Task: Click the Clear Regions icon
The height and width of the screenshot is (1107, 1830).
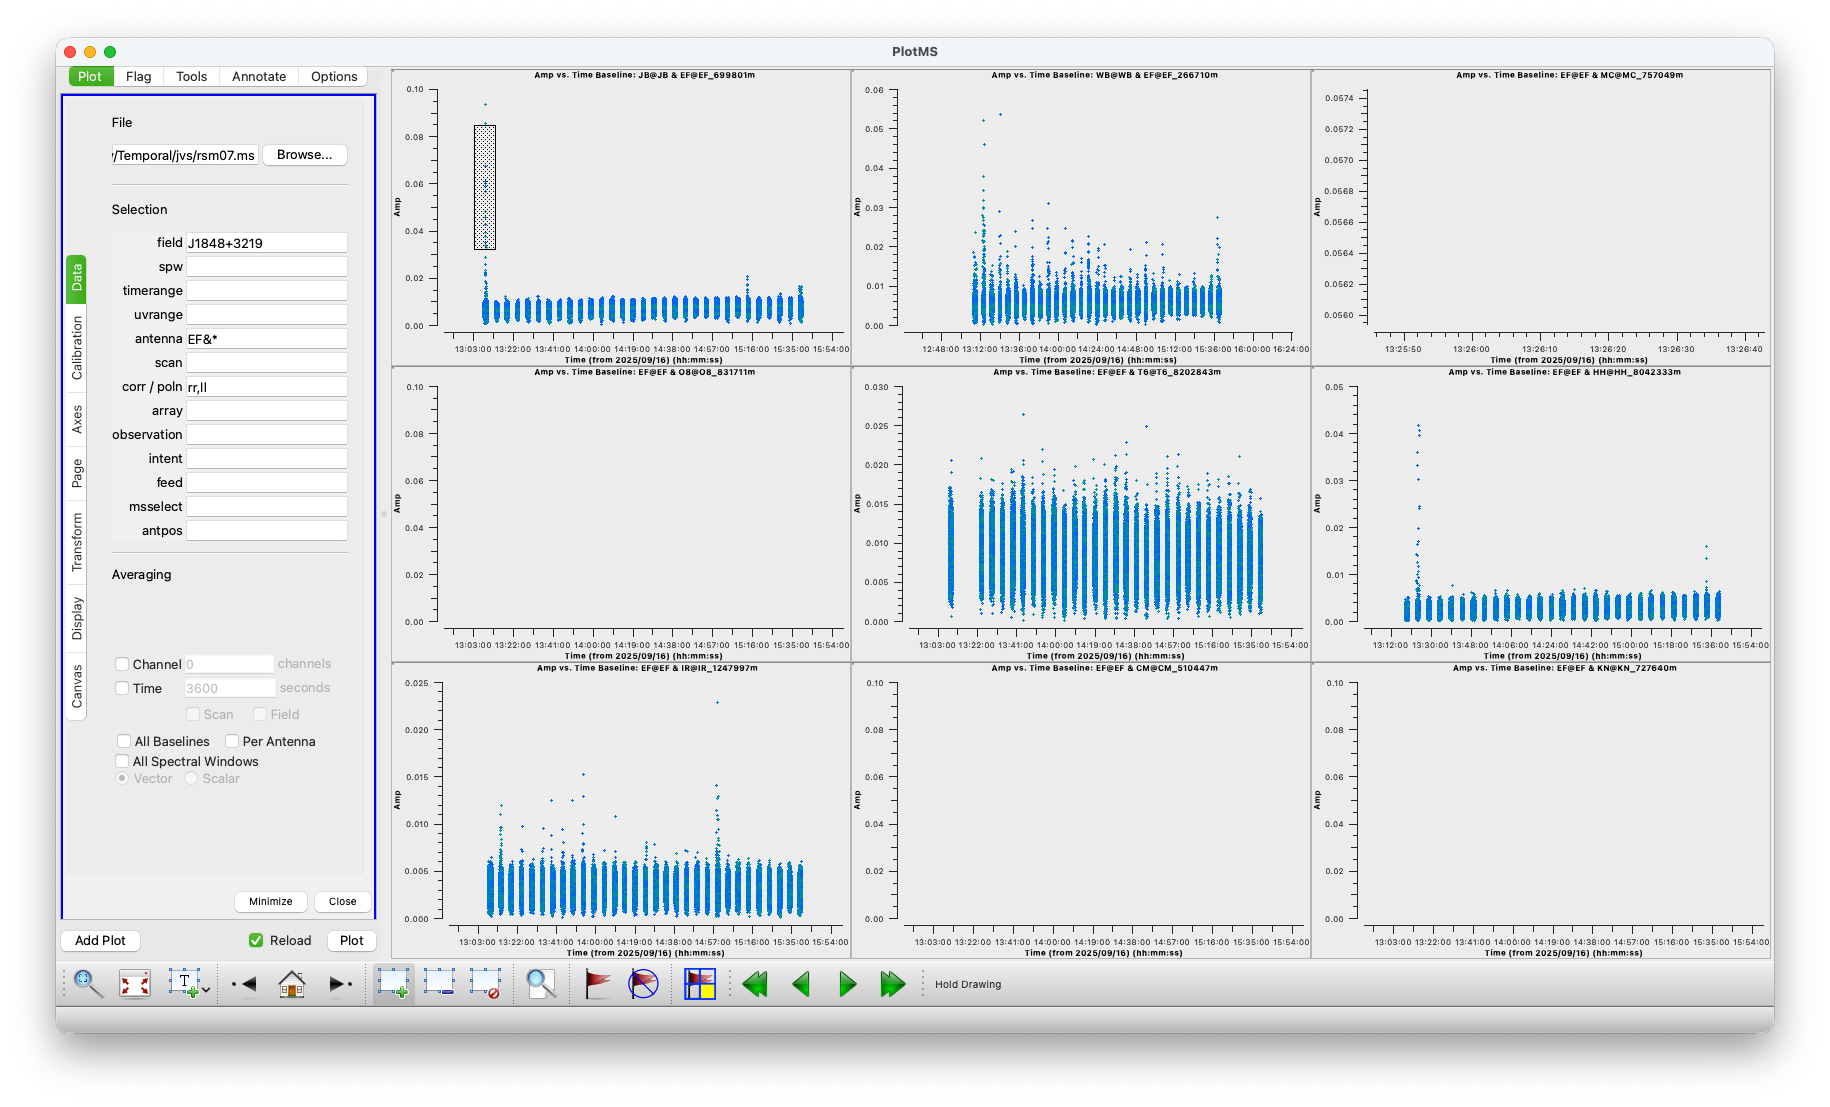Action: pyautogui.click(x=486, y=984)
